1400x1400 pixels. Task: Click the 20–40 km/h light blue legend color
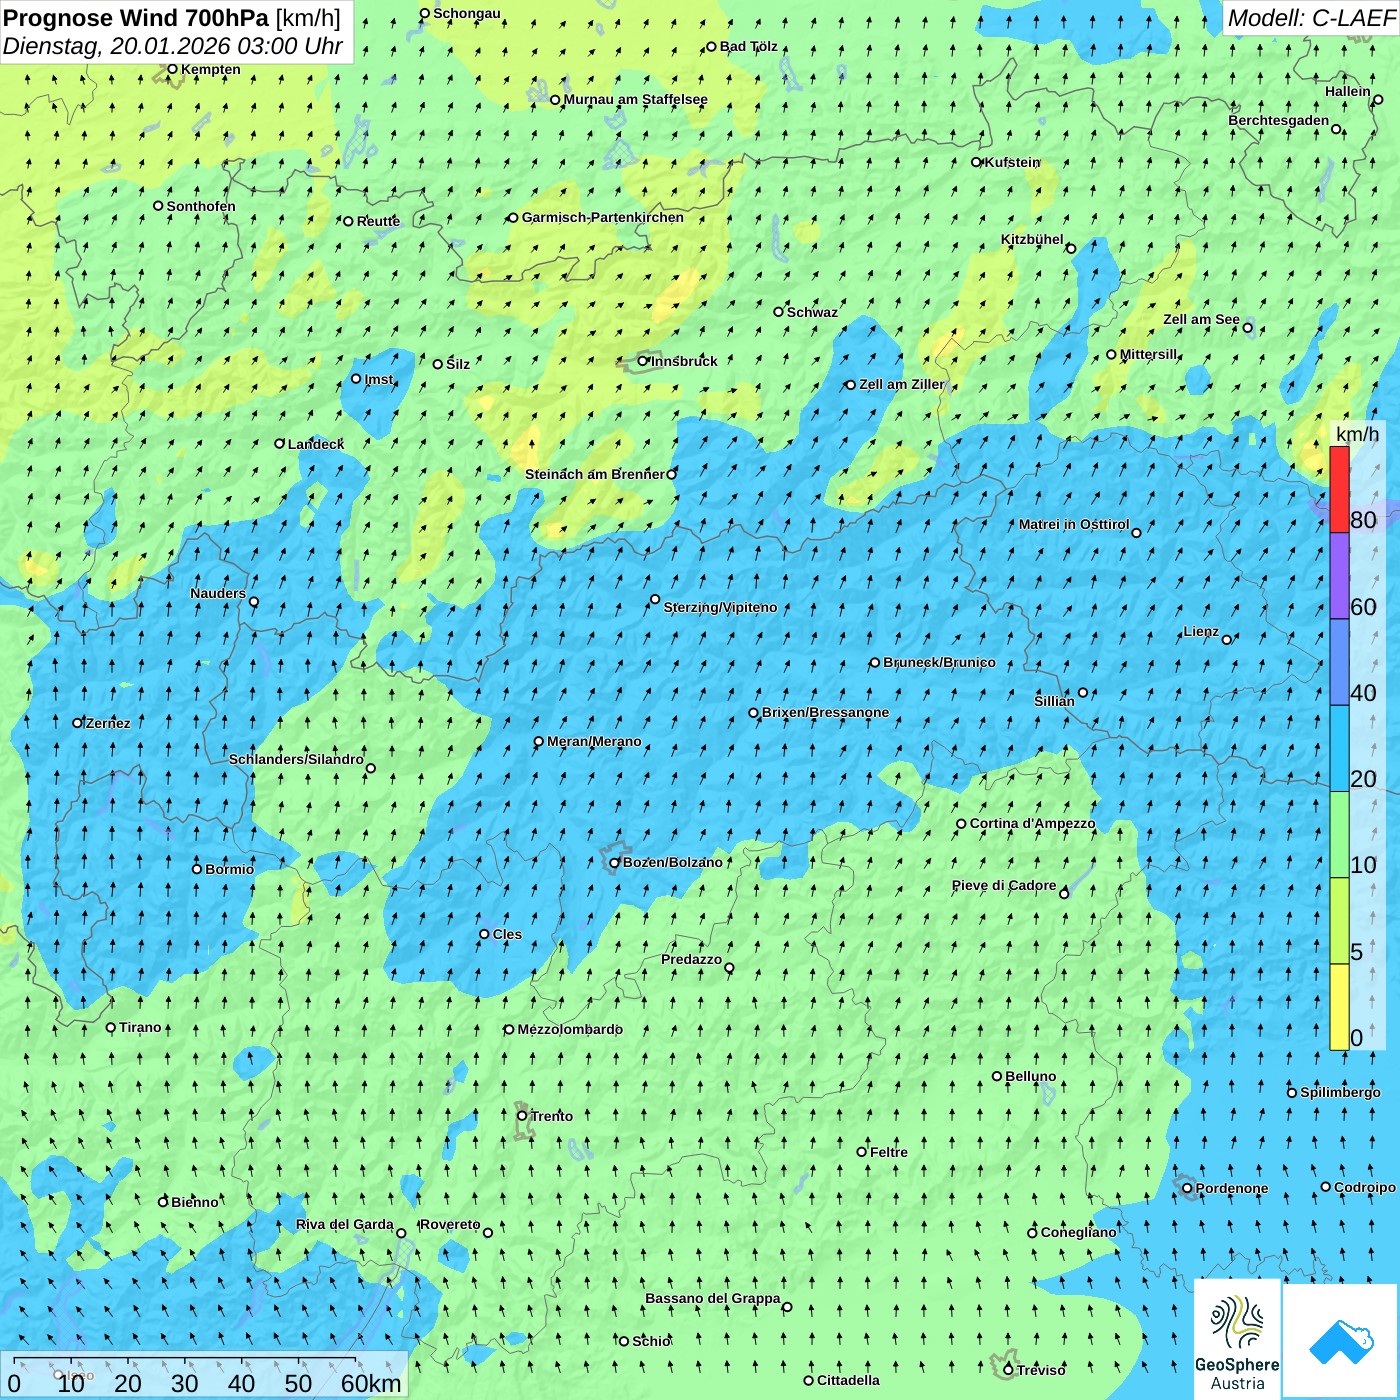[1339, 749]
